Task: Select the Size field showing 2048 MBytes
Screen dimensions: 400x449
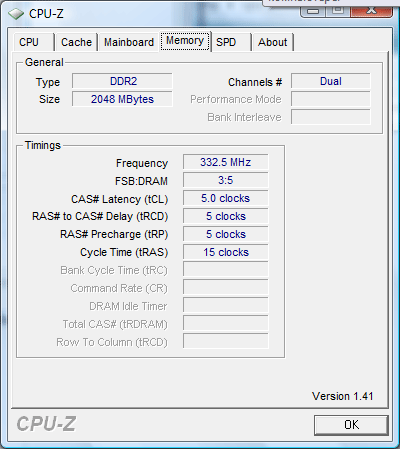Action: pyautogui.click(x=122, y=99)
